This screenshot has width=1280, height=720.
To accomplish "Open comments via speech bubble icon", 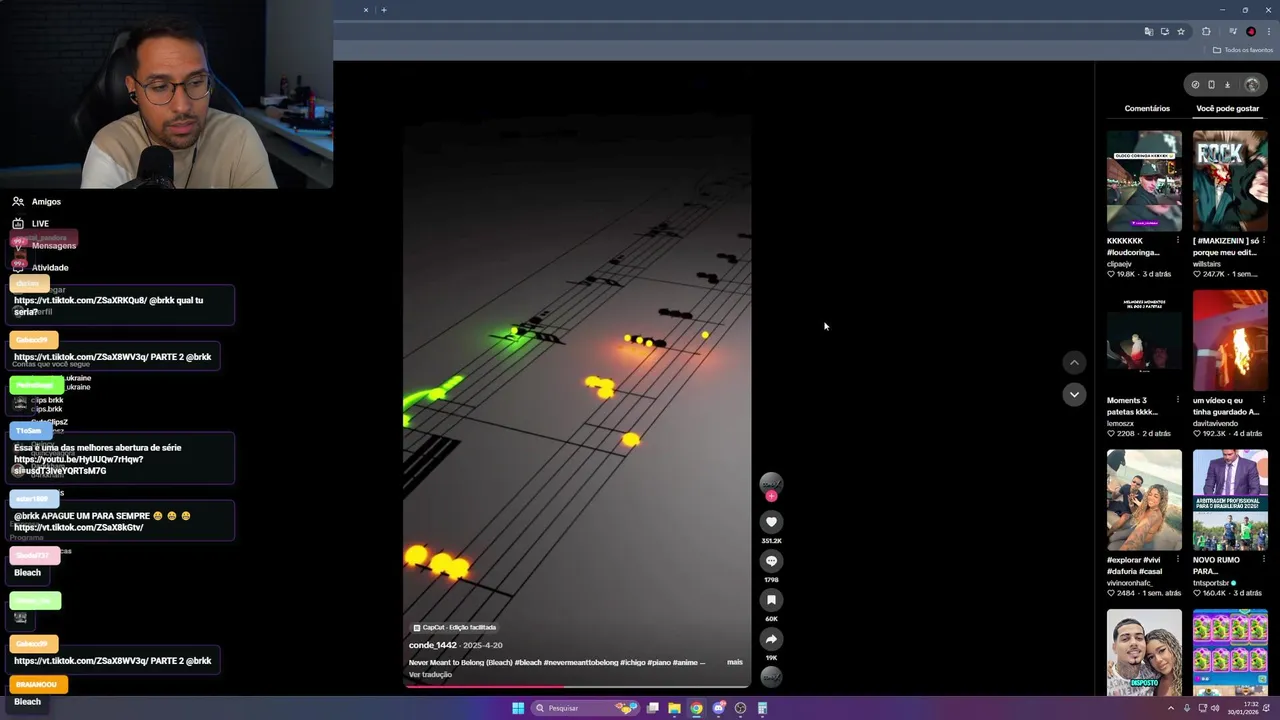I will 771,561.
